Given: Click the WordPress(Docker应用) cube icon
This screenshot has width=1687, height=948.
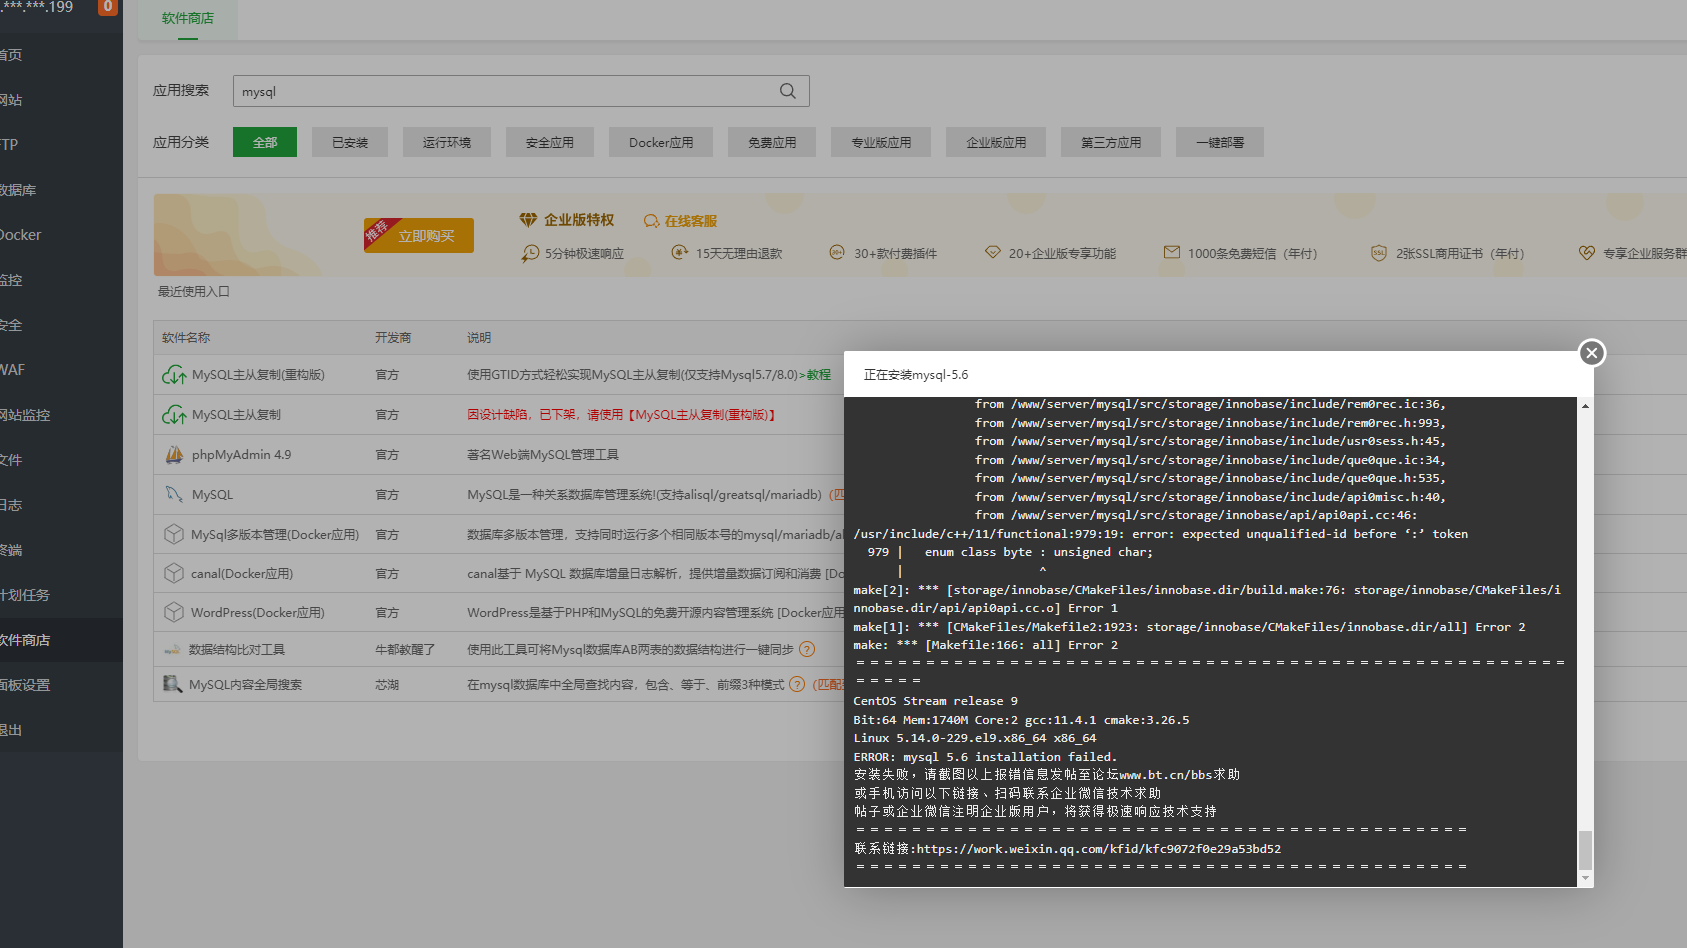Looking at the screenshot, I should (x=174, y=612).
